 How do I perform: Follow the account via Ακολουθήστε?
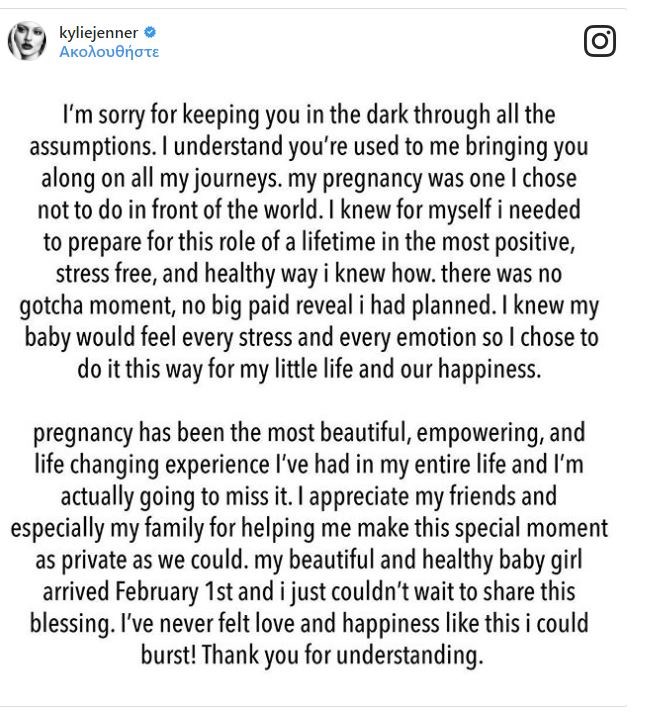pos(109,51)
